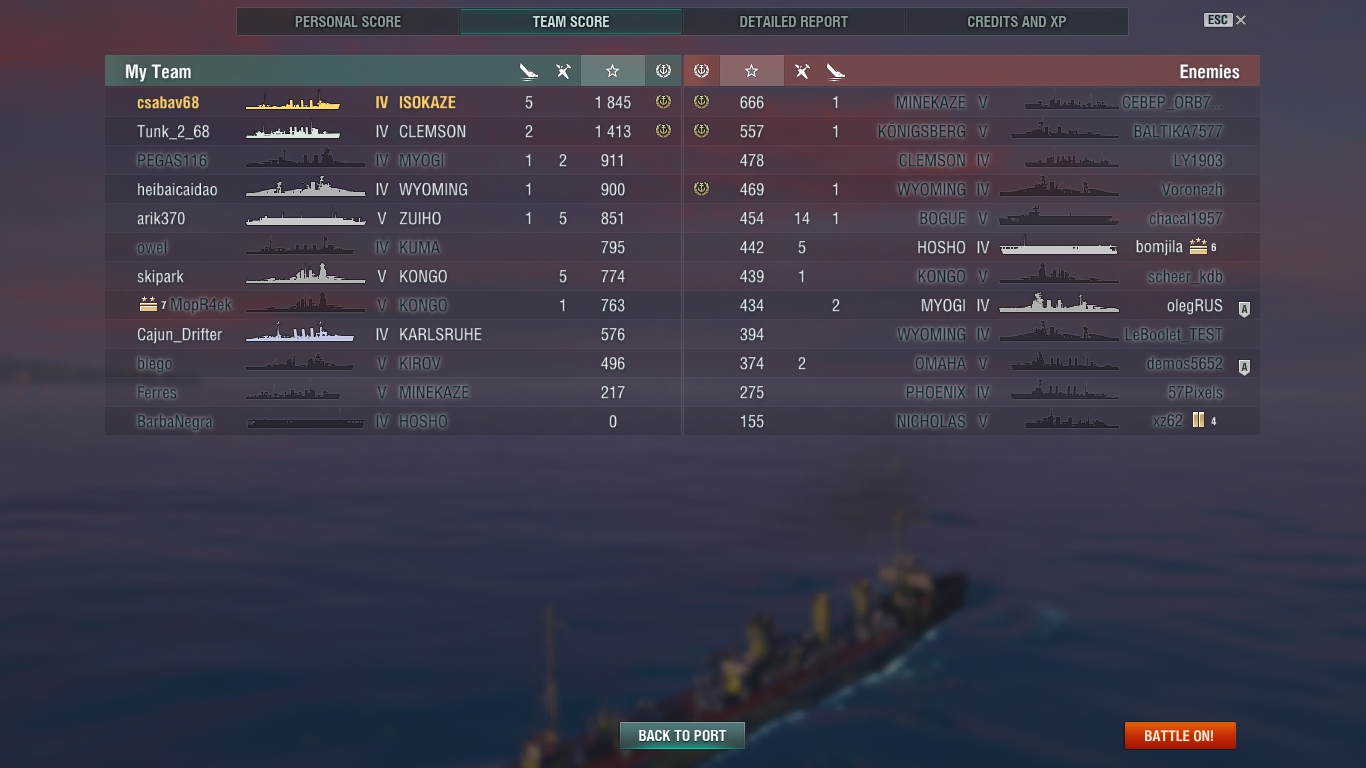1366x768 pixels.
Task: Sort My Team by star XP column
Action: pos(612,71)
